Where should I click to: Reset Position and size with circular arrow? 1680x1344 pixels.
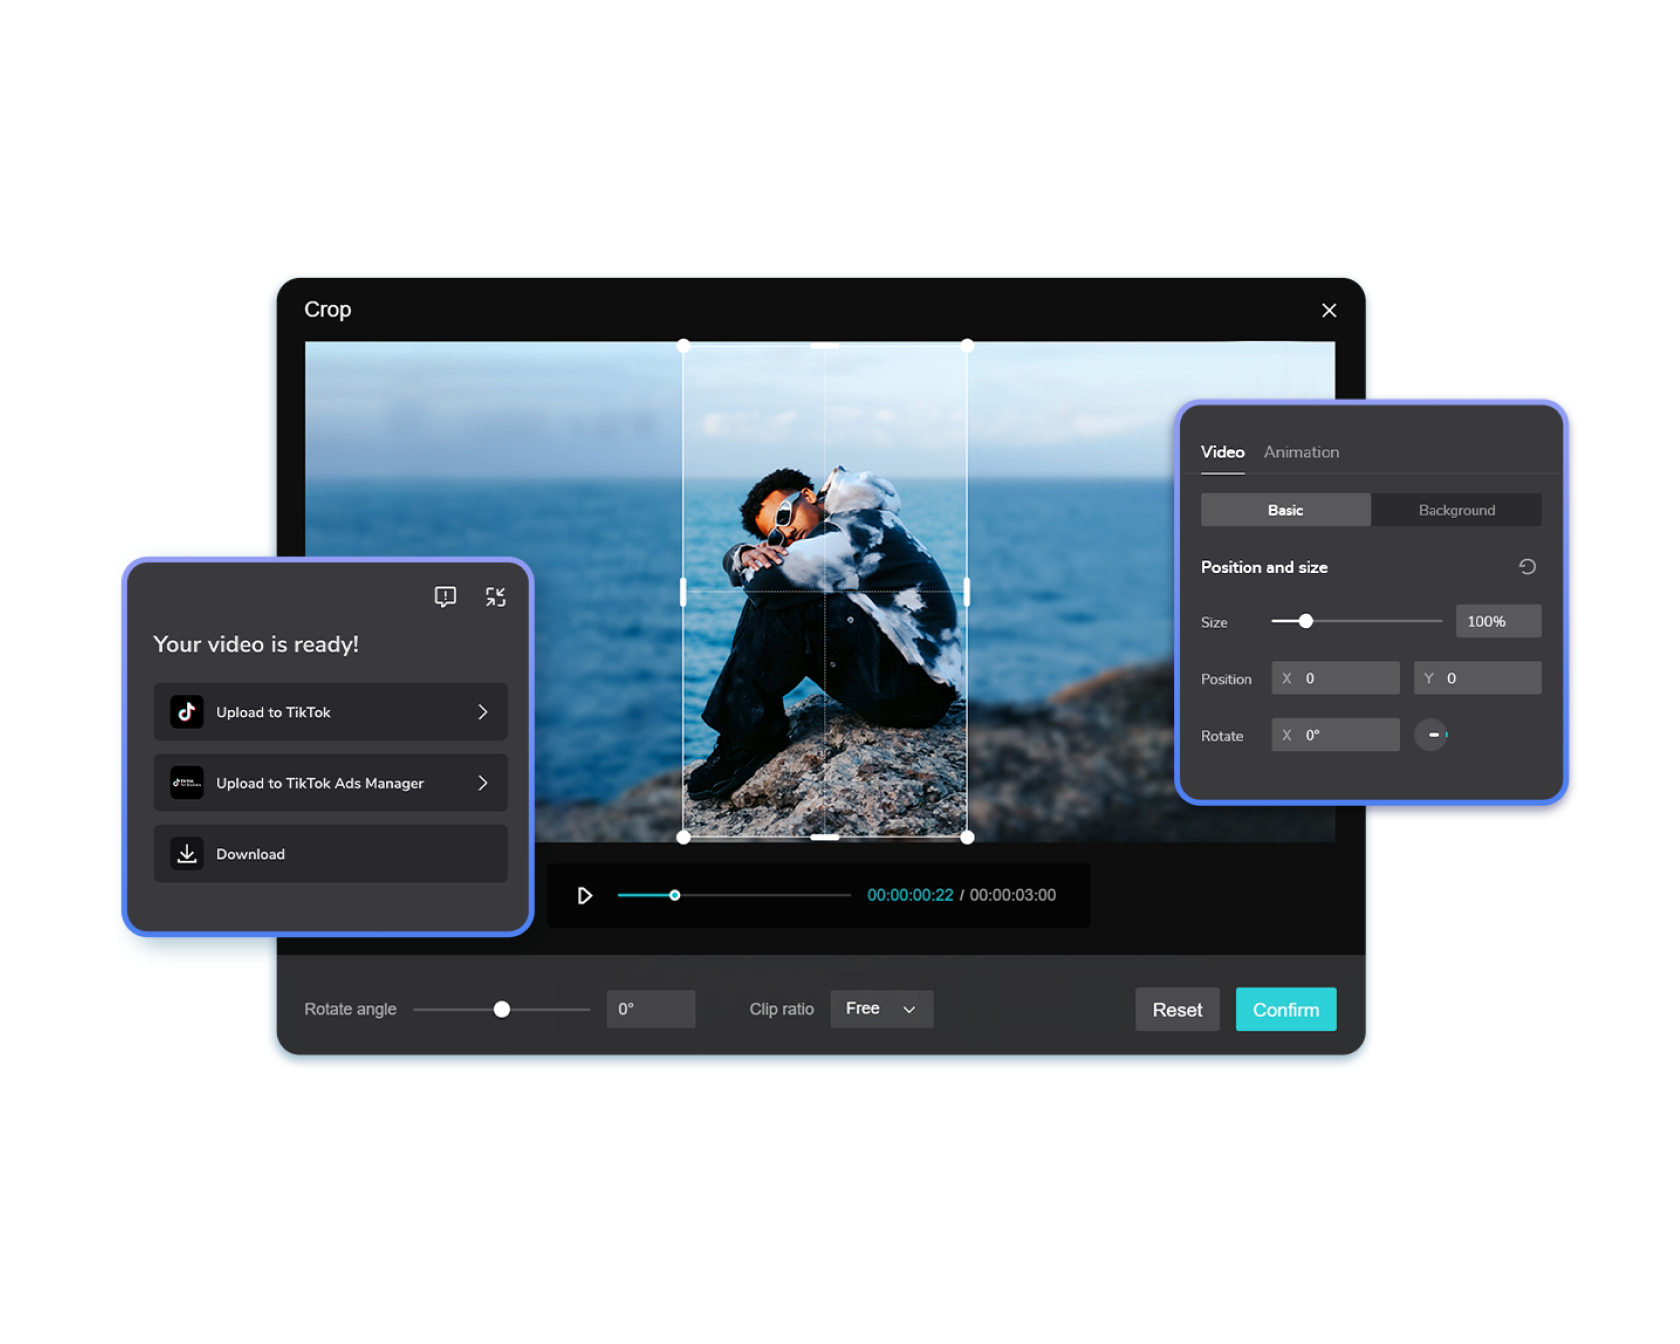coord(1526,567)
